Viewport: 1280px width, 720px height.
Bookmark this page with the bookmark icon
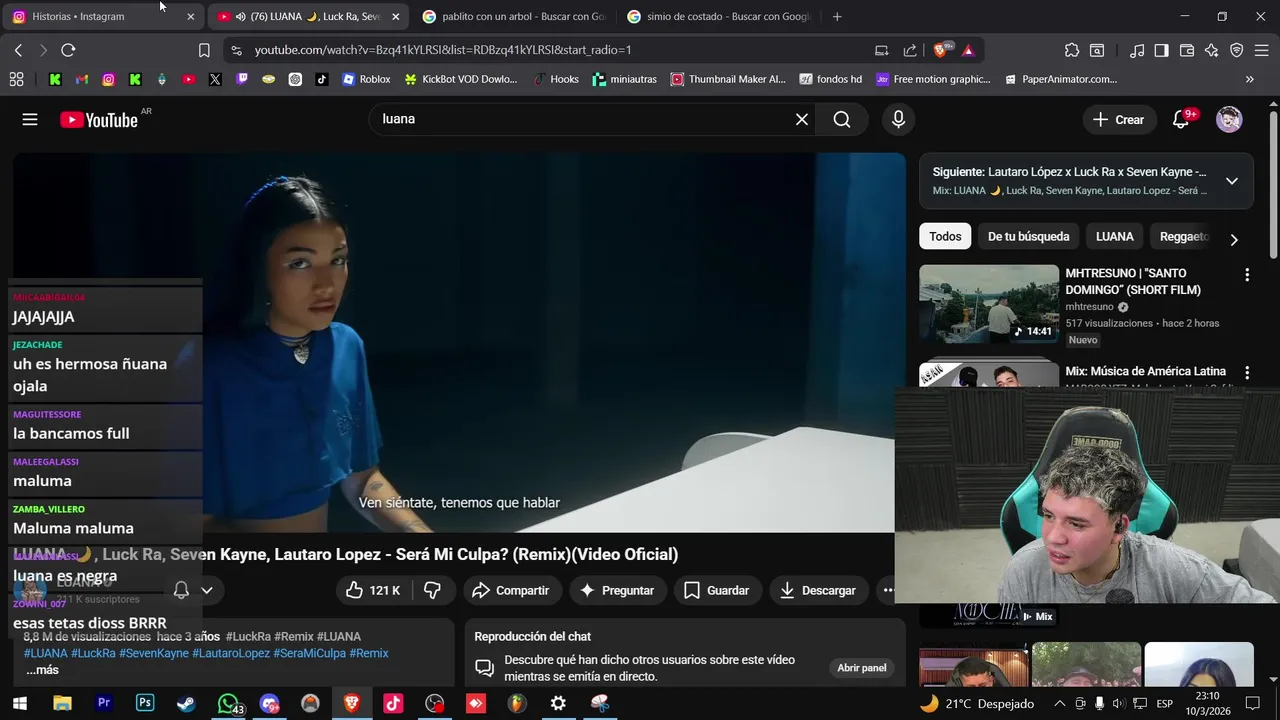204,50
